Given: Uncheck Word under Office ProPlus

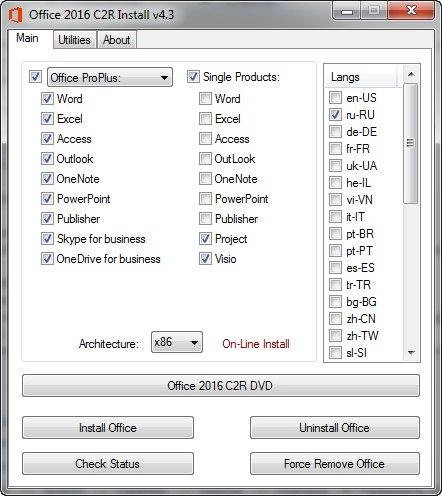Looking at the screenshot, I should (x=47, y=98).
